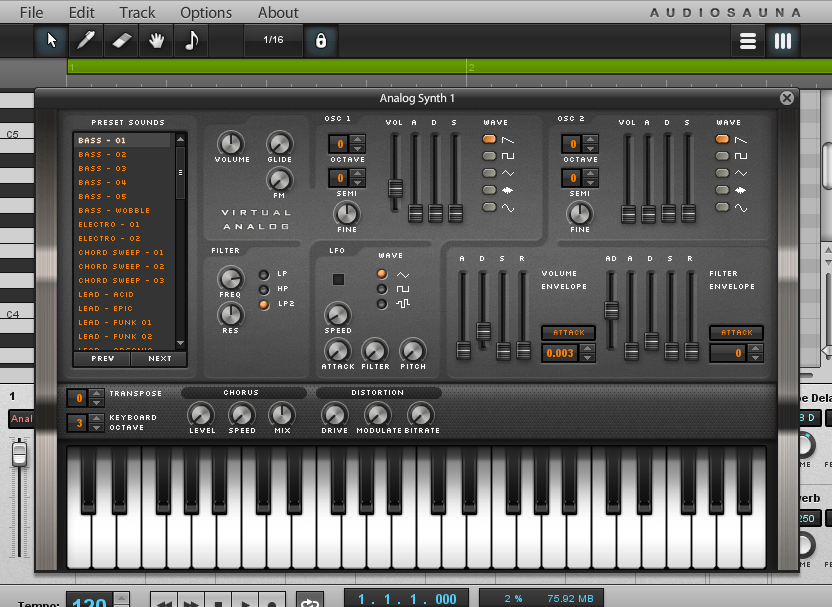
Task: Click the filter envelope AD slider
Action: (611, 310)
